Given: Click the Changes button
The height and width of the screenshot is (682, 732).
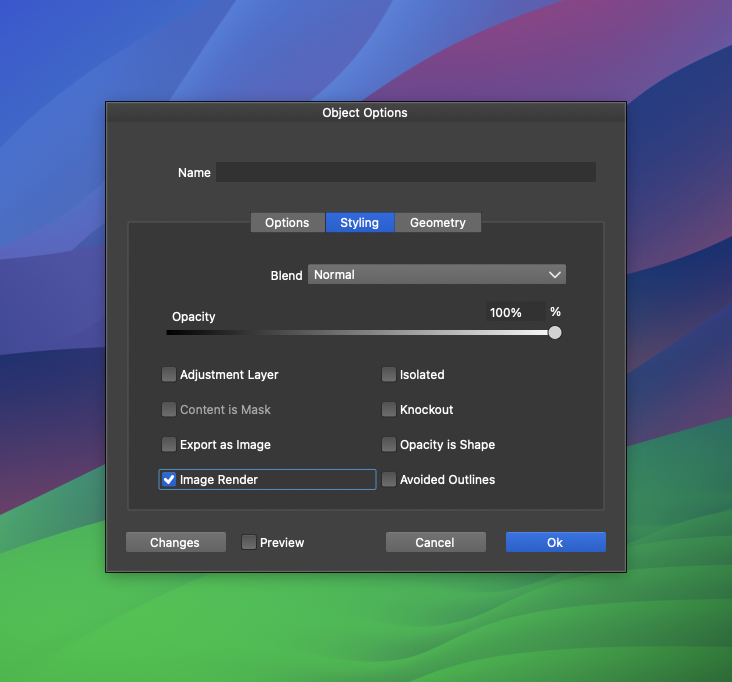Looking at the screenshot, I should (x=175, y=542).
